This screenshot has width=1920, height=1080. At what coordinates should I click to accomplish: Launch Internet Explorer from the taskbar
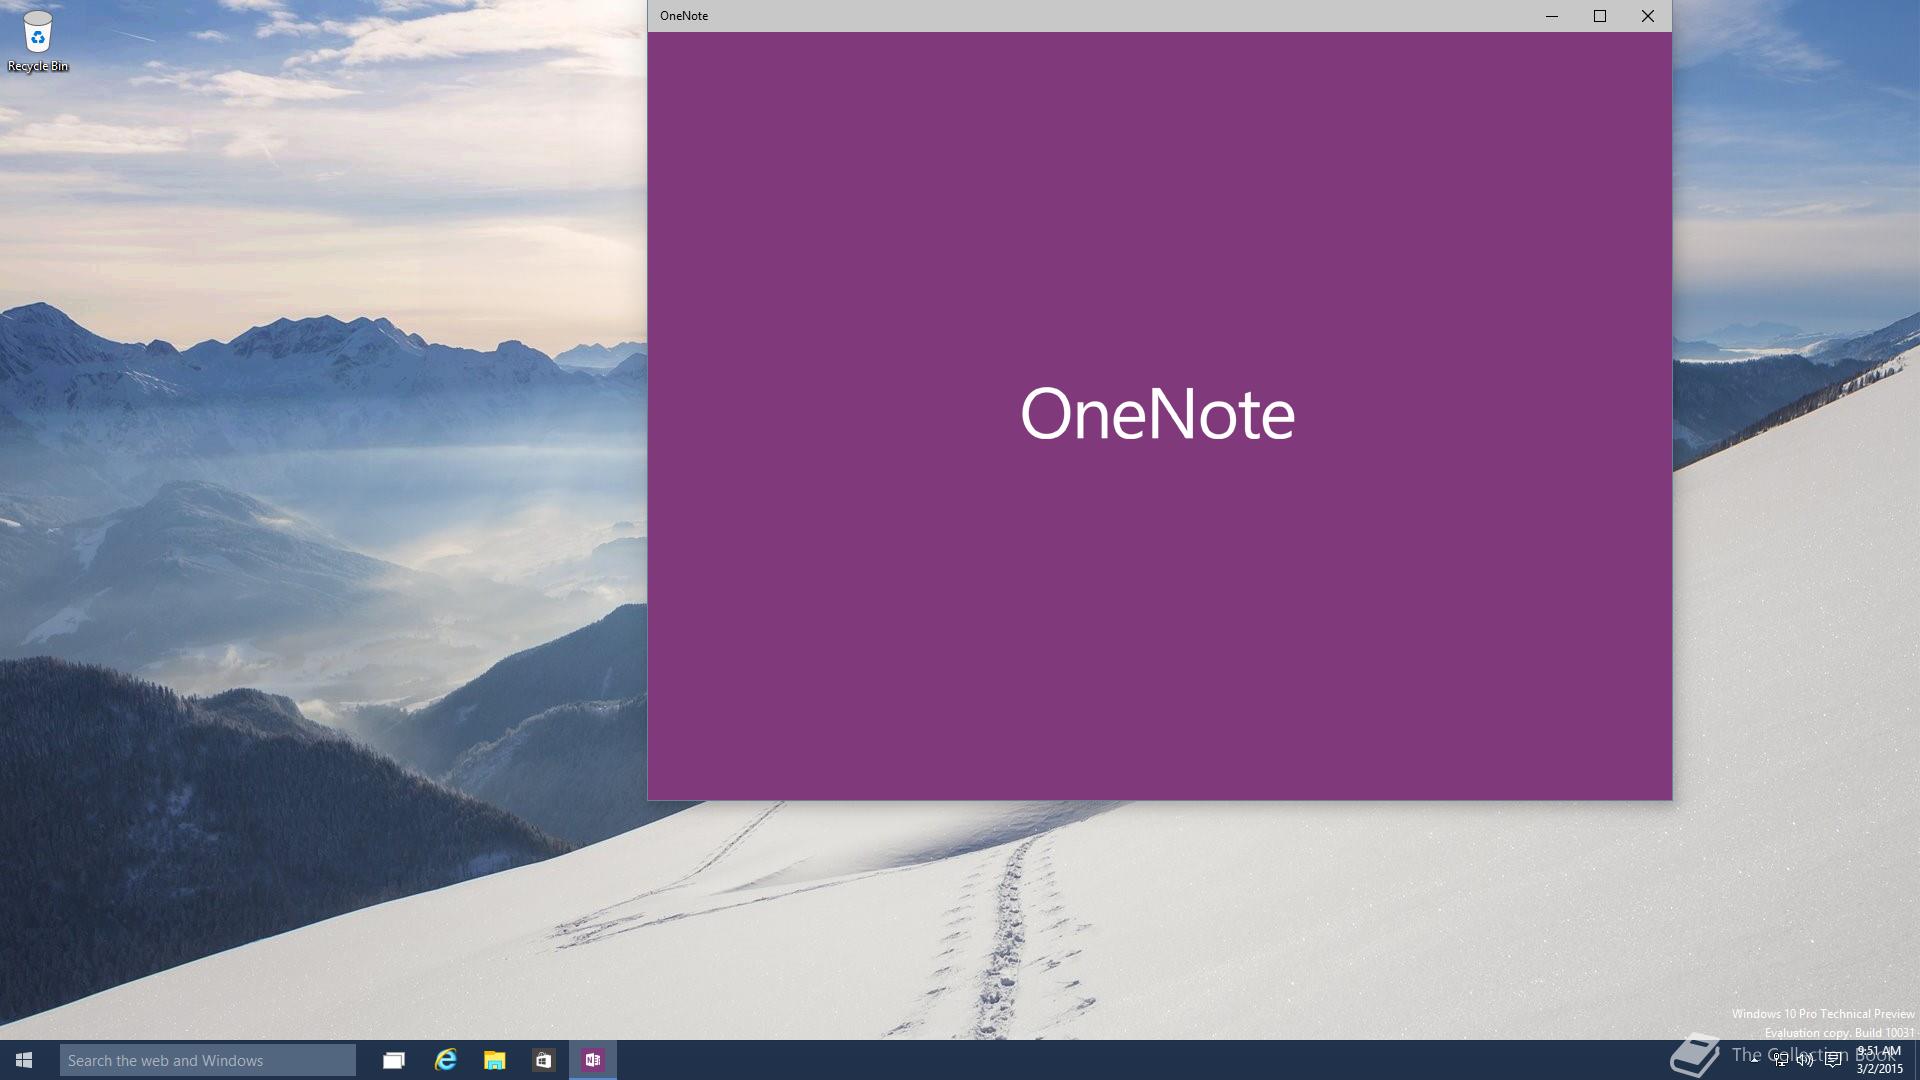[x=445, y=1060]
